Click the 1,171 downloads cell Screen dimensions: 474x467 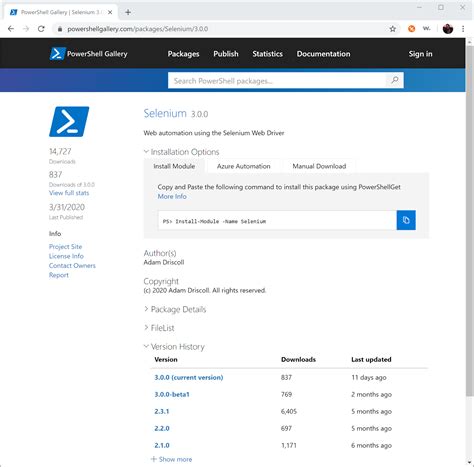pos(289,445)
